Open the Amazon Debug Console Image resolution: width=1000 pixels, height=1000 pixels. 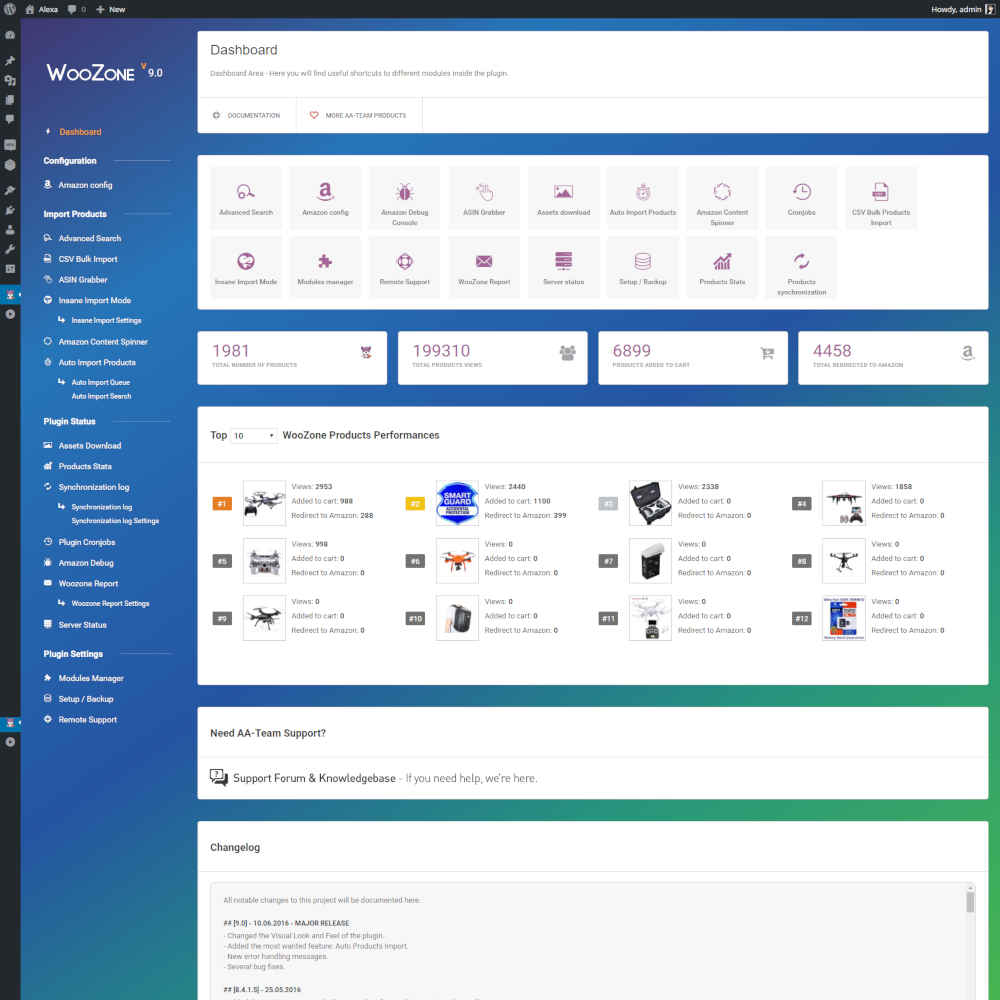tap(405, 197)
